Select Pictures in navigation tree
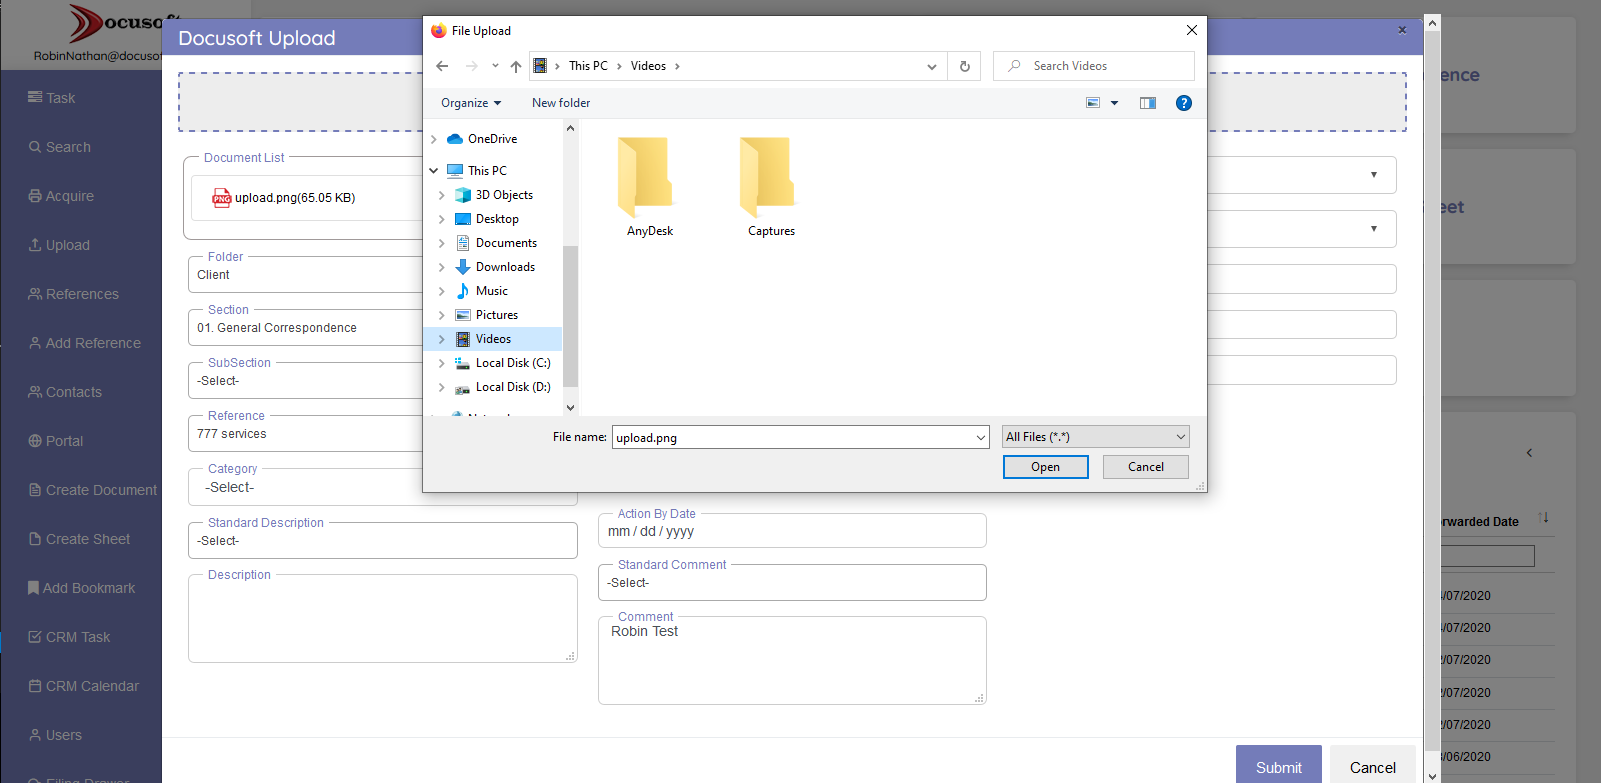This screenshot has width=1601, height=783. (496, 315)
